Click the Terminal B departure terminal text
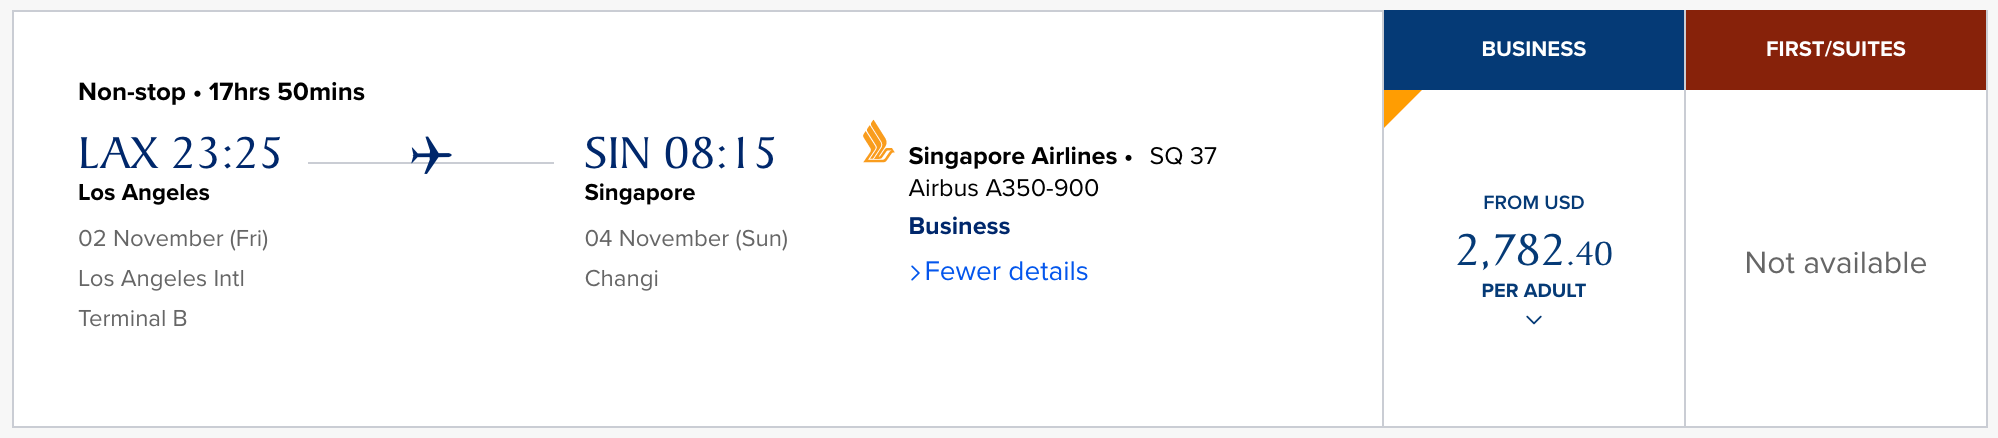Image resolution: width=1998 pixels, height=438 pixels. coord(133,318)
